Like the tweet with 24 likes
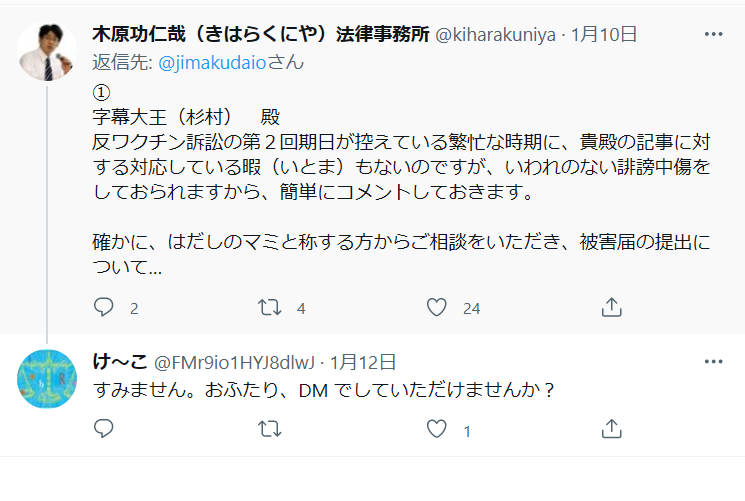The width and height of the screenshot is (745, 501). 436,307
